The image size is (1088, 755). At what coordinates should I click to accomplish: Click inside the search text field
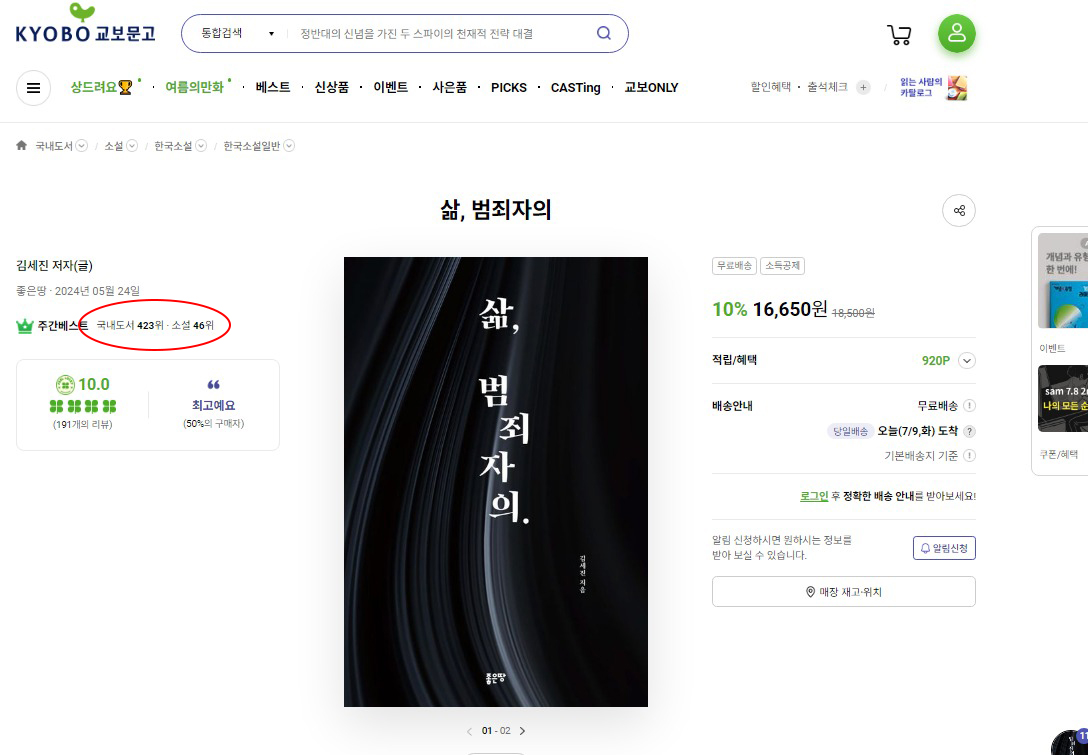[441, 33]
